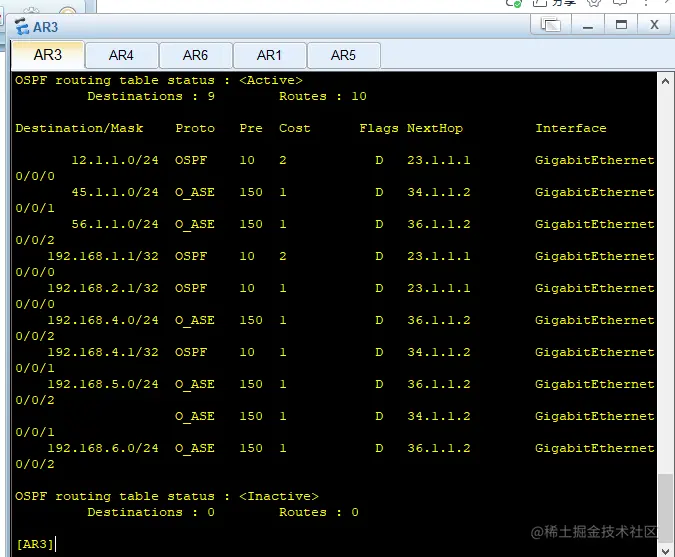Click the 192.168.6.0/24 destination entry
Screen dimensions: 675x557
103,448
